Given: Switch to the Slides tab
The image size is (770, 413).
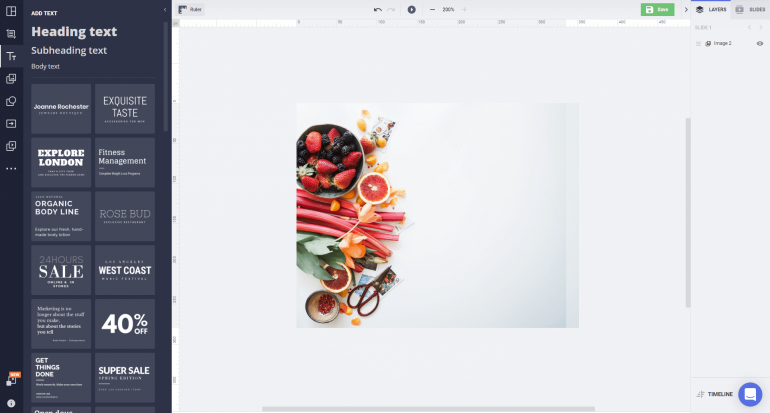Looking at the screenshot, I should [750, 9].
